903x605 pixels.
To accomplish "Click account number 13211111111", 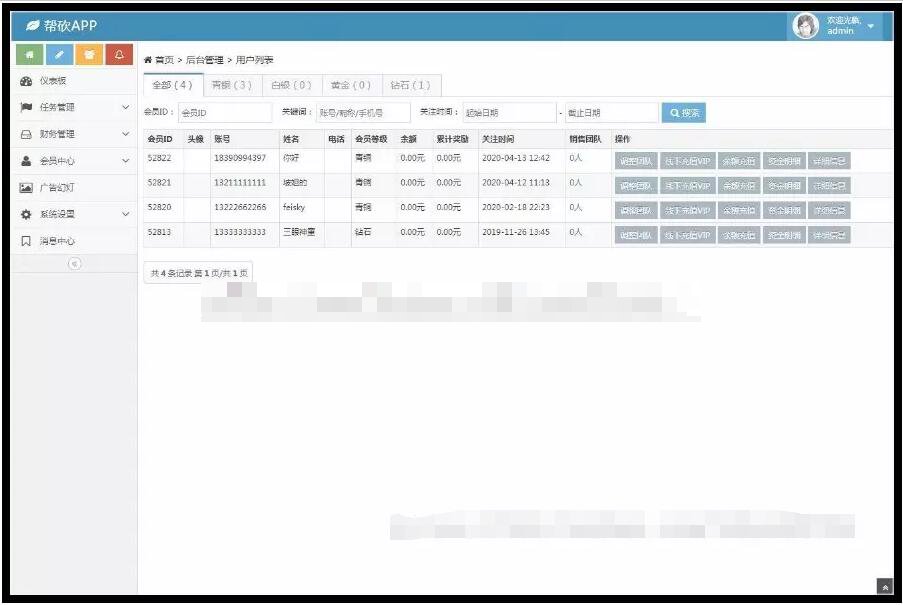I will coord(240,182).
